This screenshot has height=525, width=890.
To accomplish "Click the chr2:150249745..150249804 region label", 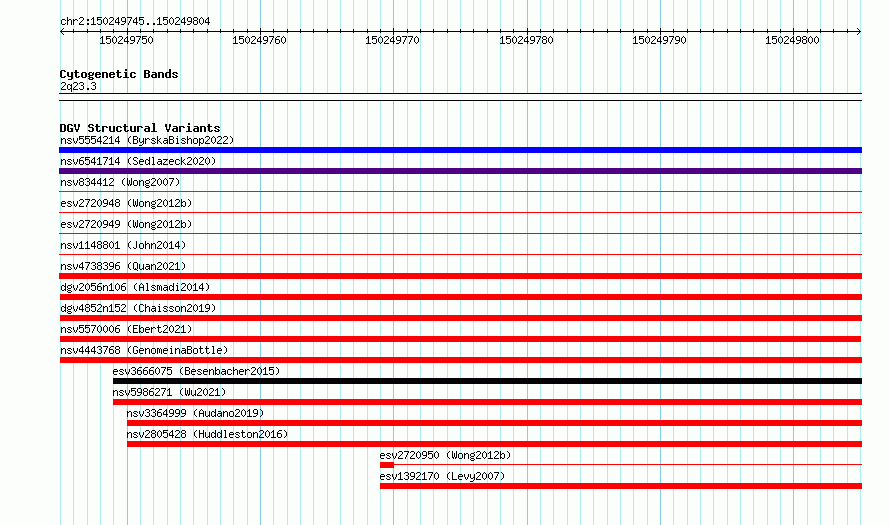I will coord(135,21).
